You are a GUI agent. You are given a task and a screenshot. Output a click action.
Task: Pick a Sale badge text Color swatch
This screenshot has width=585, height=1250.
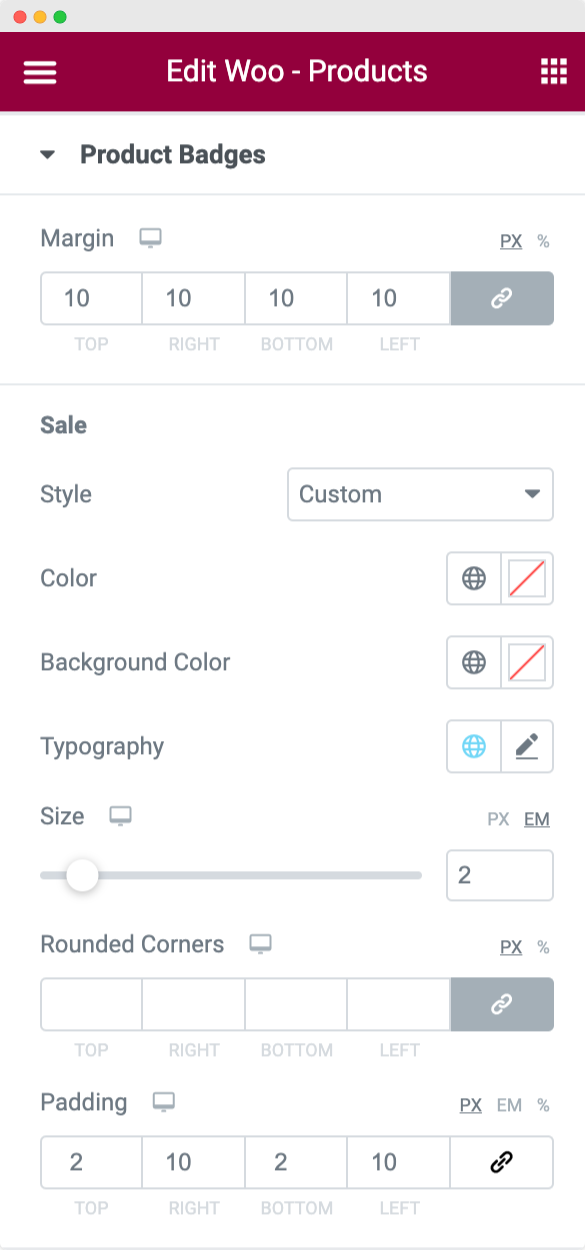click(x=527, y=578)
